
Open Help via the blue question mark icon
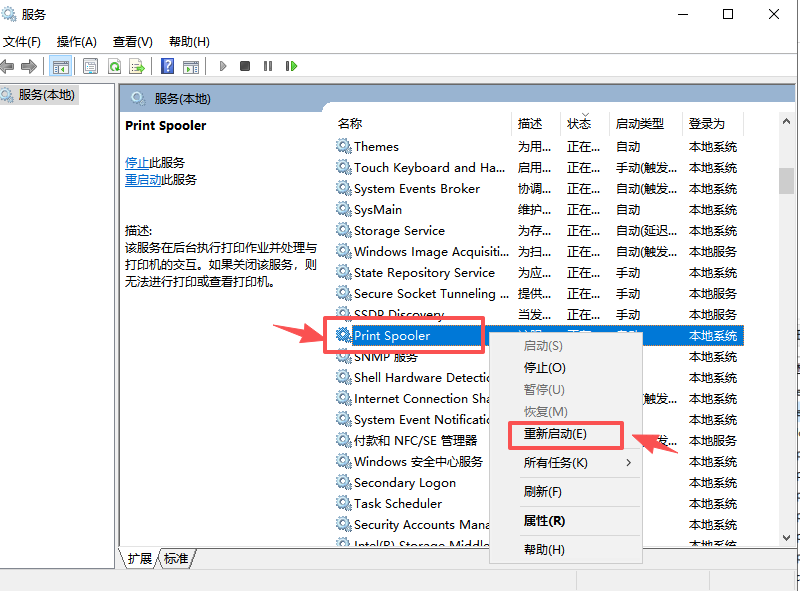coord(167,66)
